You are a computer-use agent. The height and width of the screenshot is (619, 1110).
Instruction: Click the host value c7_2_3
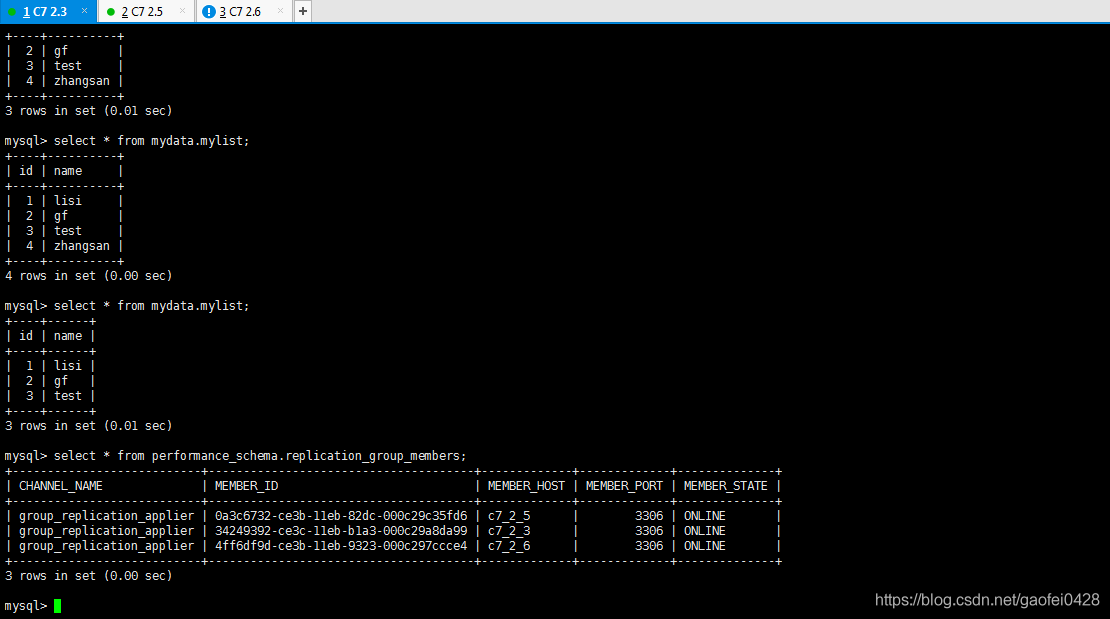[x=509, y=530]
